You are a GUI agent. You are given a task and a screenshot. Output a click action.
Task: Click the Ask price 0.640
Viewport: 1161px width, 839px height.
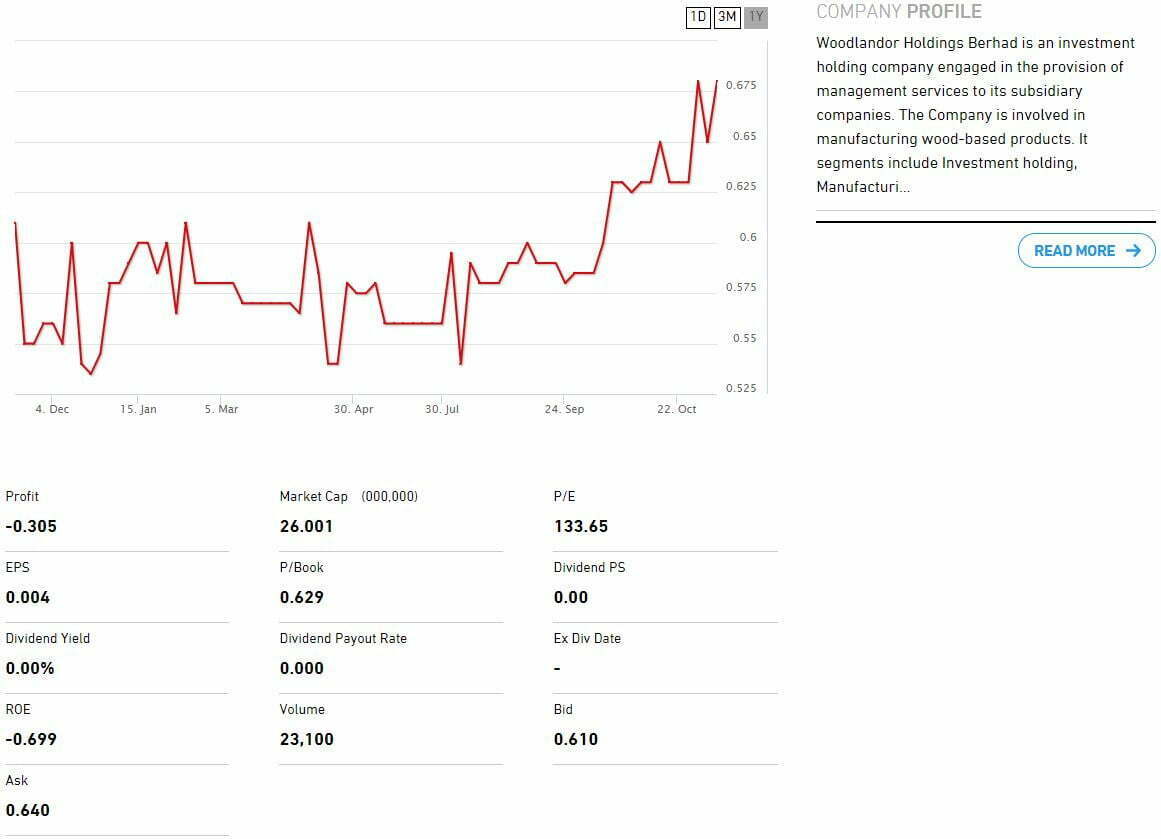coord(27,810)
